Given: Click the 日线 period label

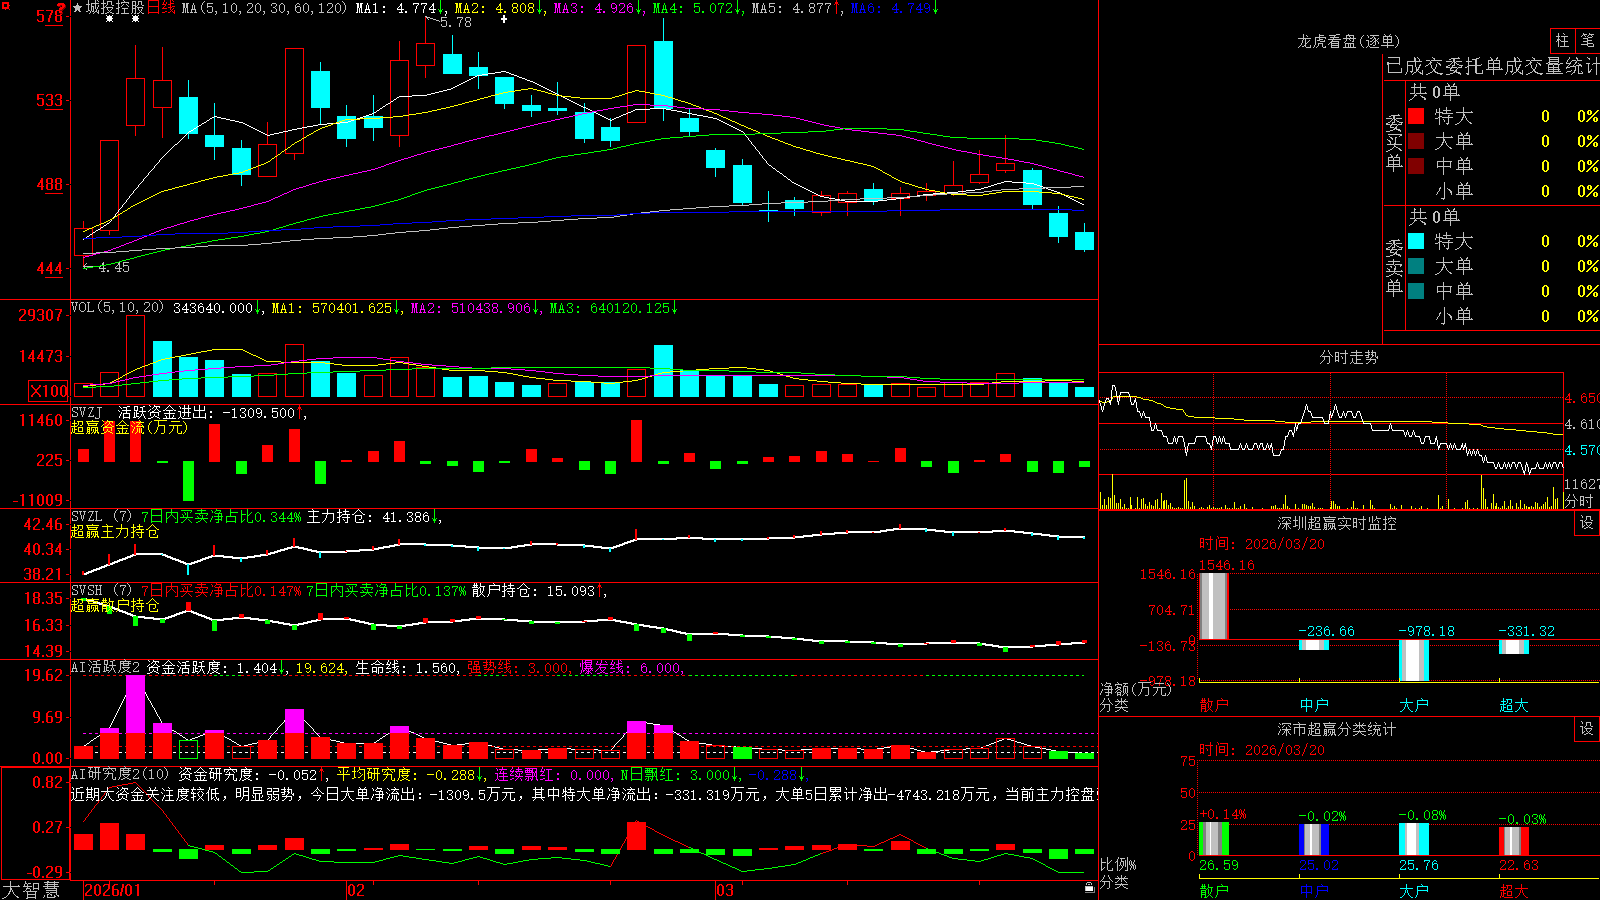Looking at the screenshot, I should coord(161,8).
